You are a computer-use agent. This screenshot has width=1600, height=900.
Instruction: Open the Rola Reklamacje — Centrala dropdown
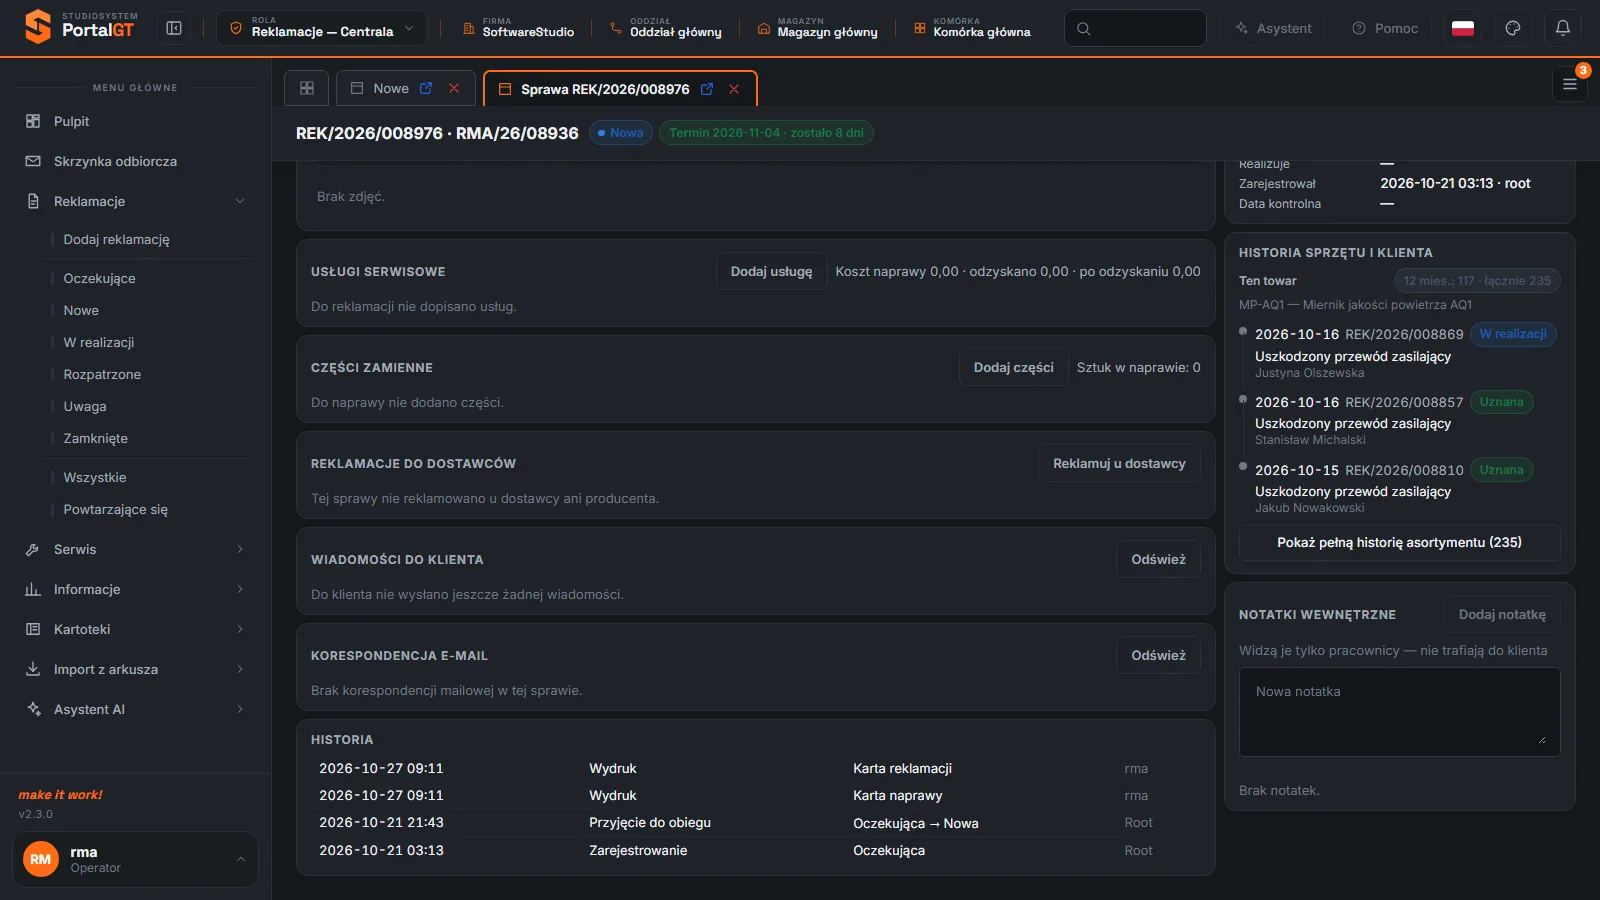[x=321, y=28]
